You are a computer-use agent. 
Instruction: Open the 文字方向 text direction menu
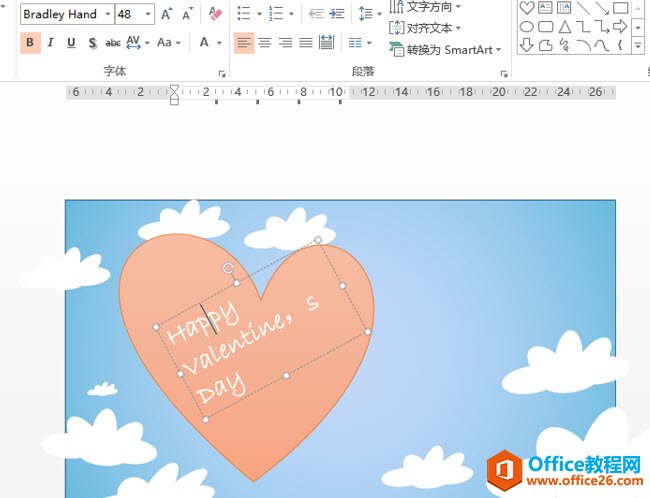(x=425, y=7)
